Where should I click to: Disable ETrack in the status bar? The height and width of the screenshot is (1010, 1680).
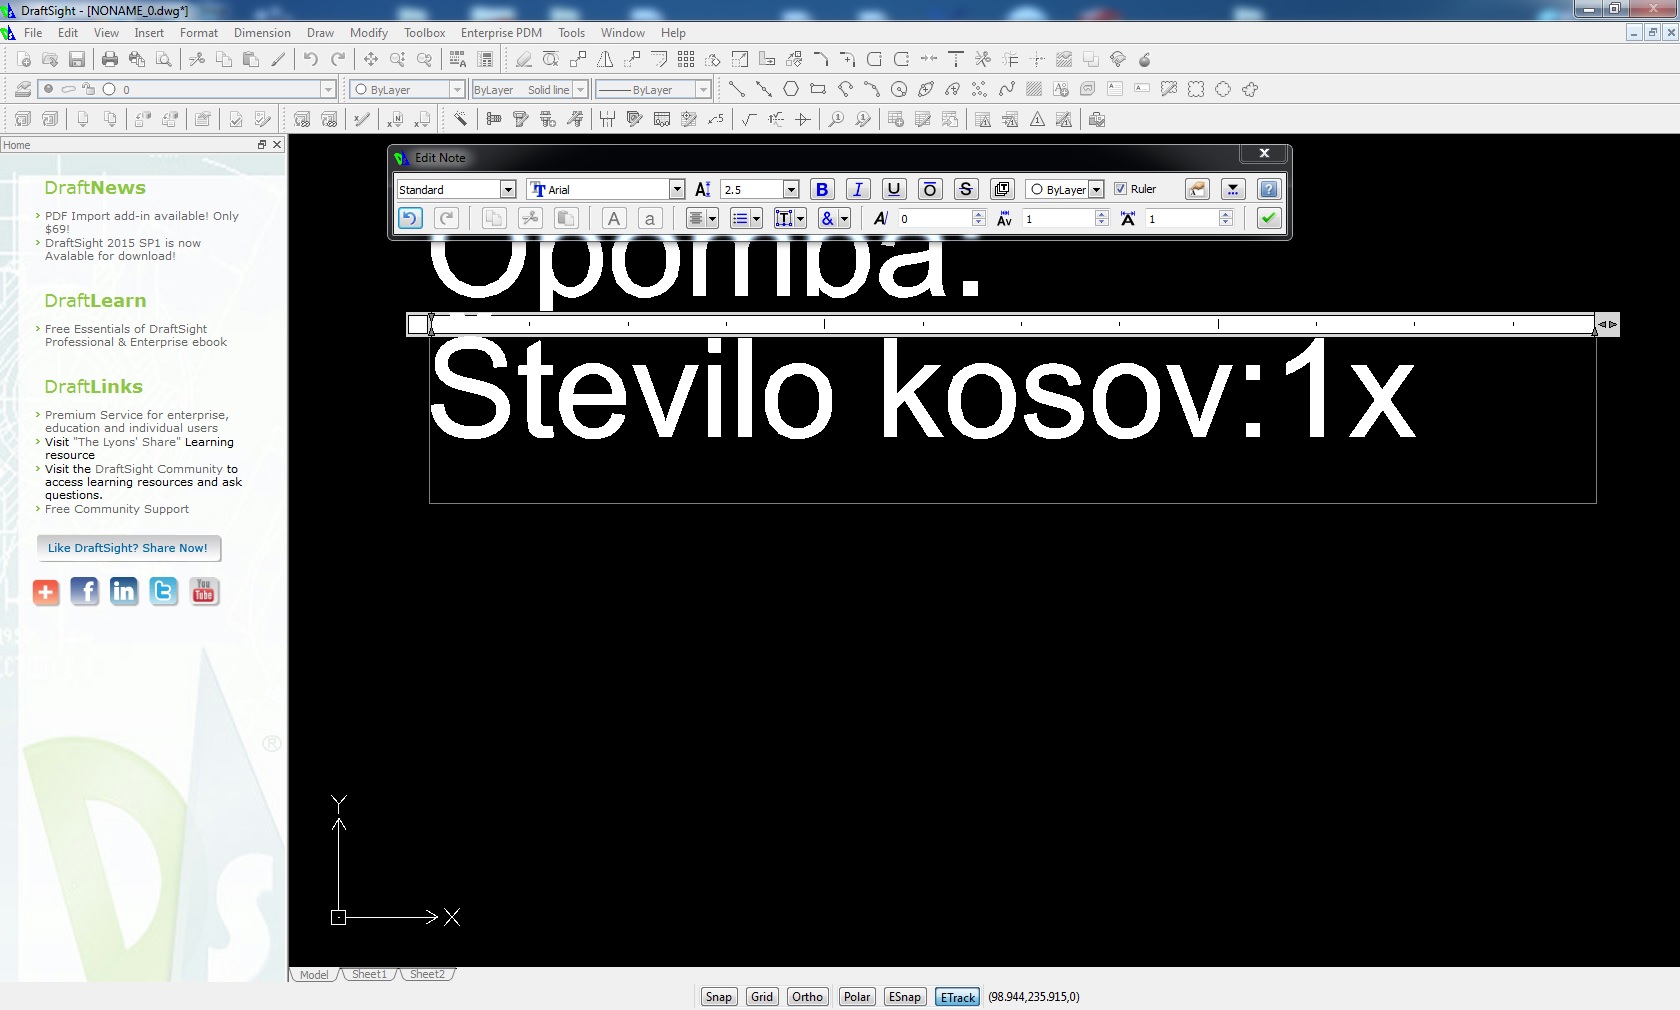pos(957,997)
